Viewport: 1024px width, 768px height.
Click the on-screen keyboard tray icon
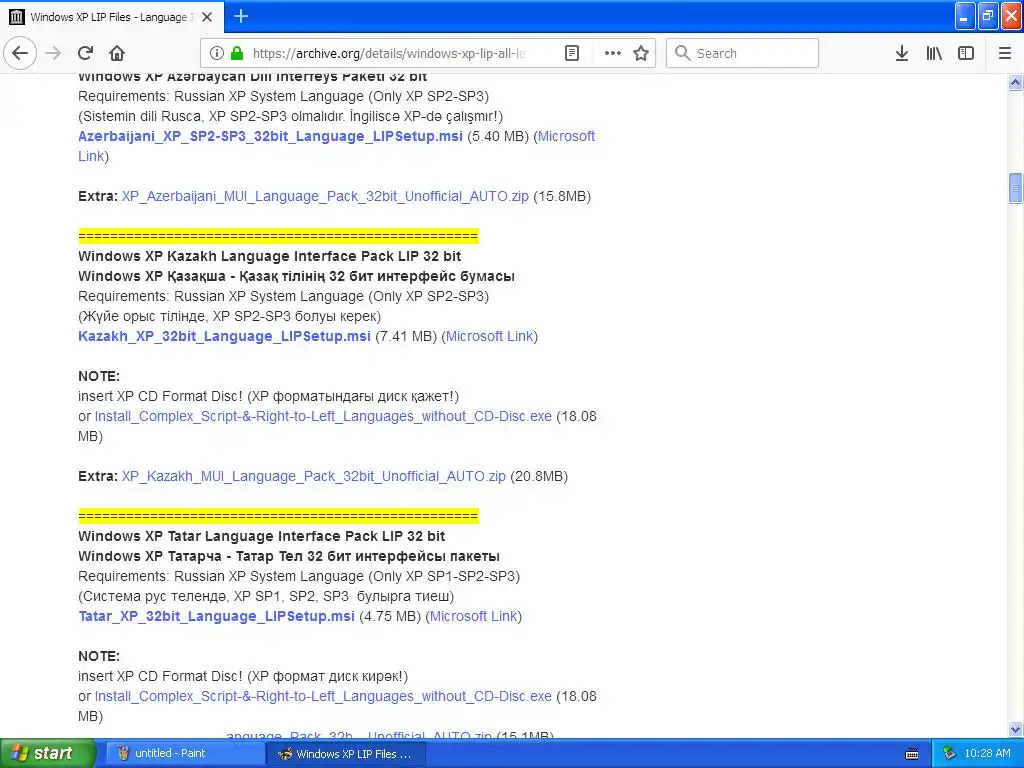(912, 754)
